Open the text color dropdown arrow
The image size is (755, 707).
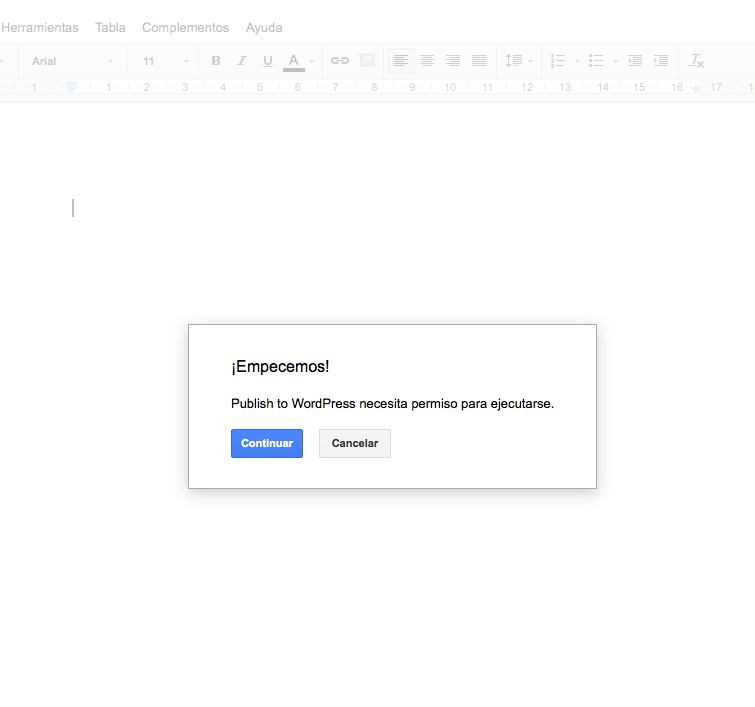click(312, 61)
